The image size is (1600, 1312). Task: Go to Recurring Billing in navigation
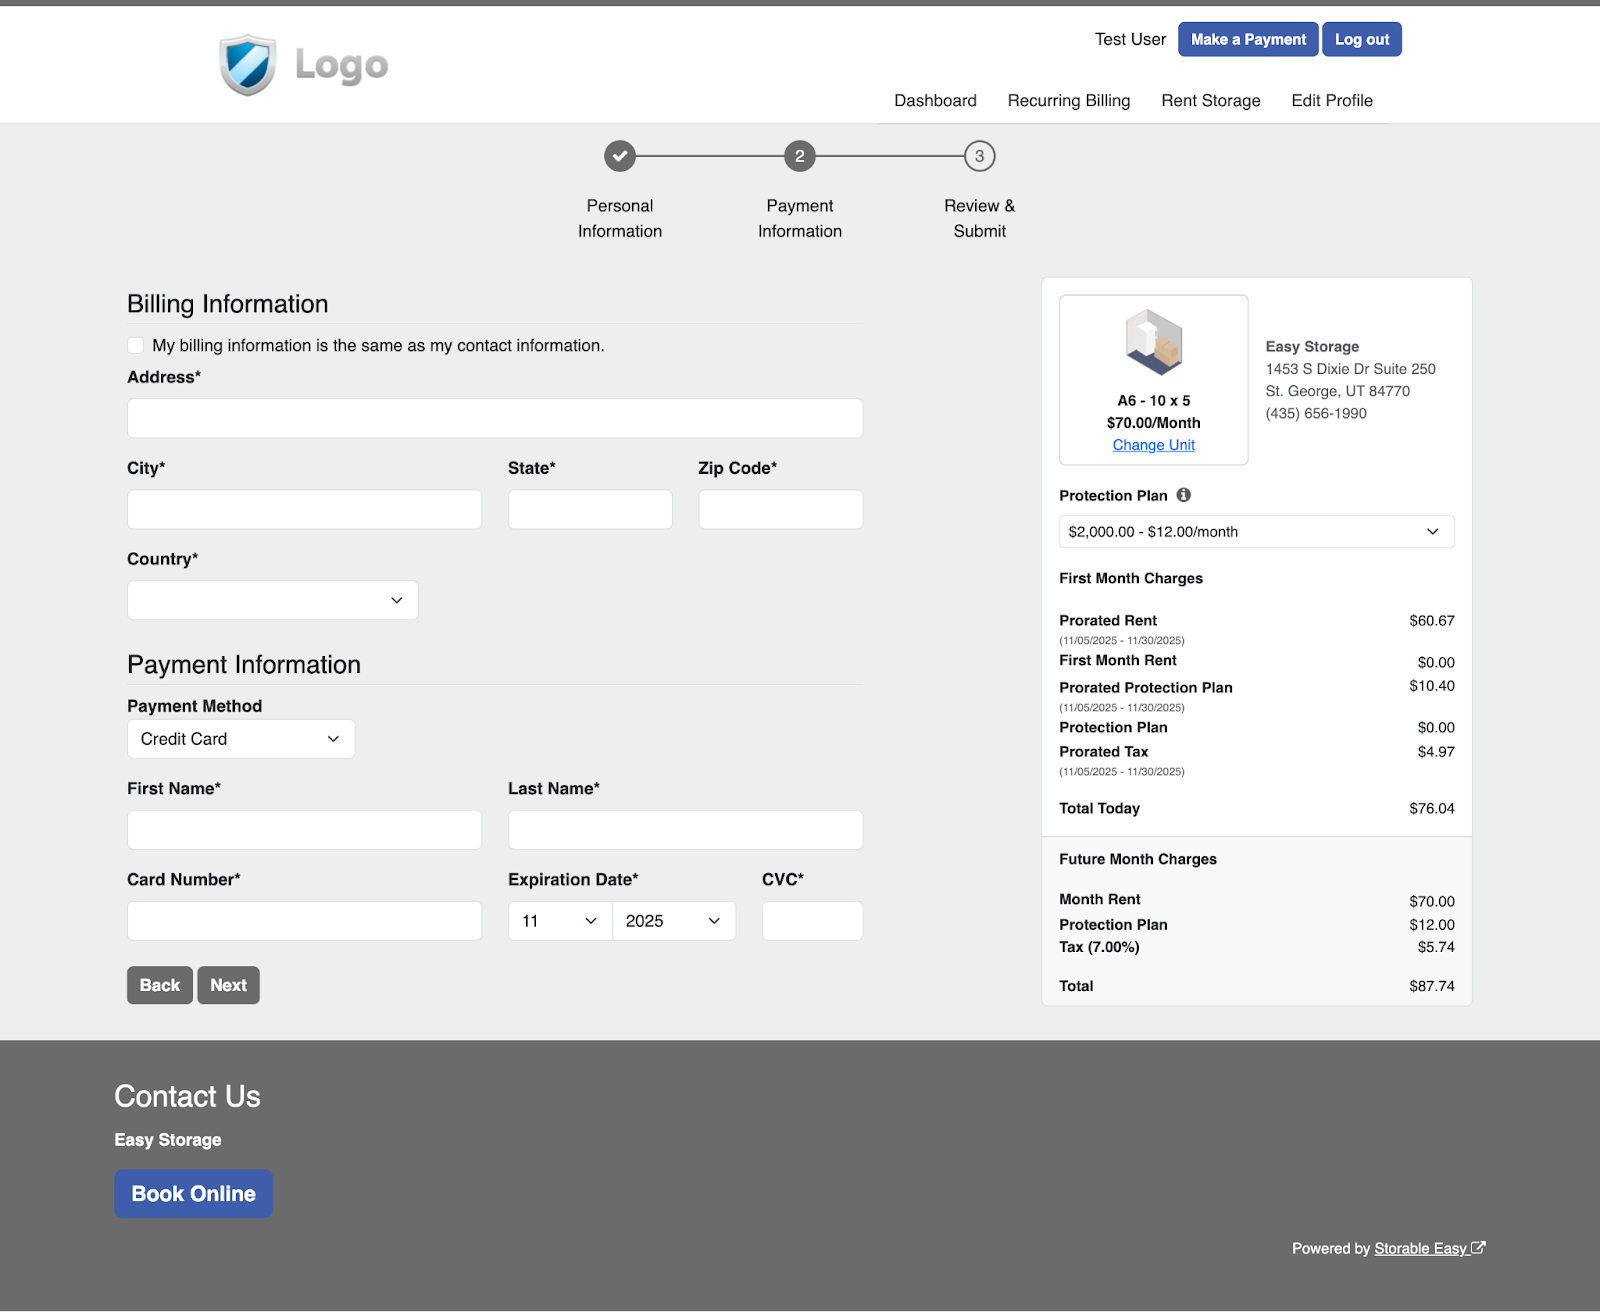(x=1068, y=101)
